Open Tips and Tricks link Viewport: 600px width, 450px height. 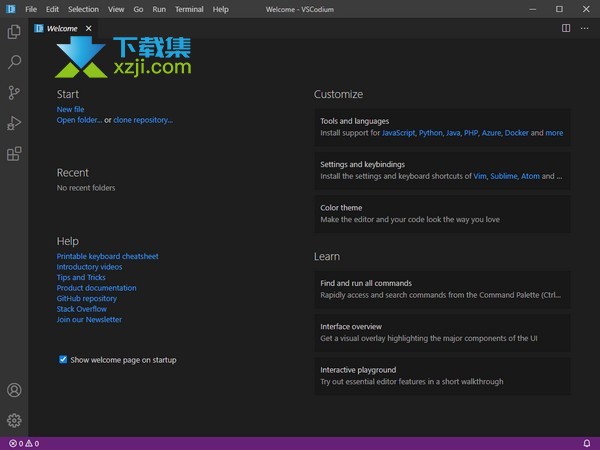click(x=81, y=277)
